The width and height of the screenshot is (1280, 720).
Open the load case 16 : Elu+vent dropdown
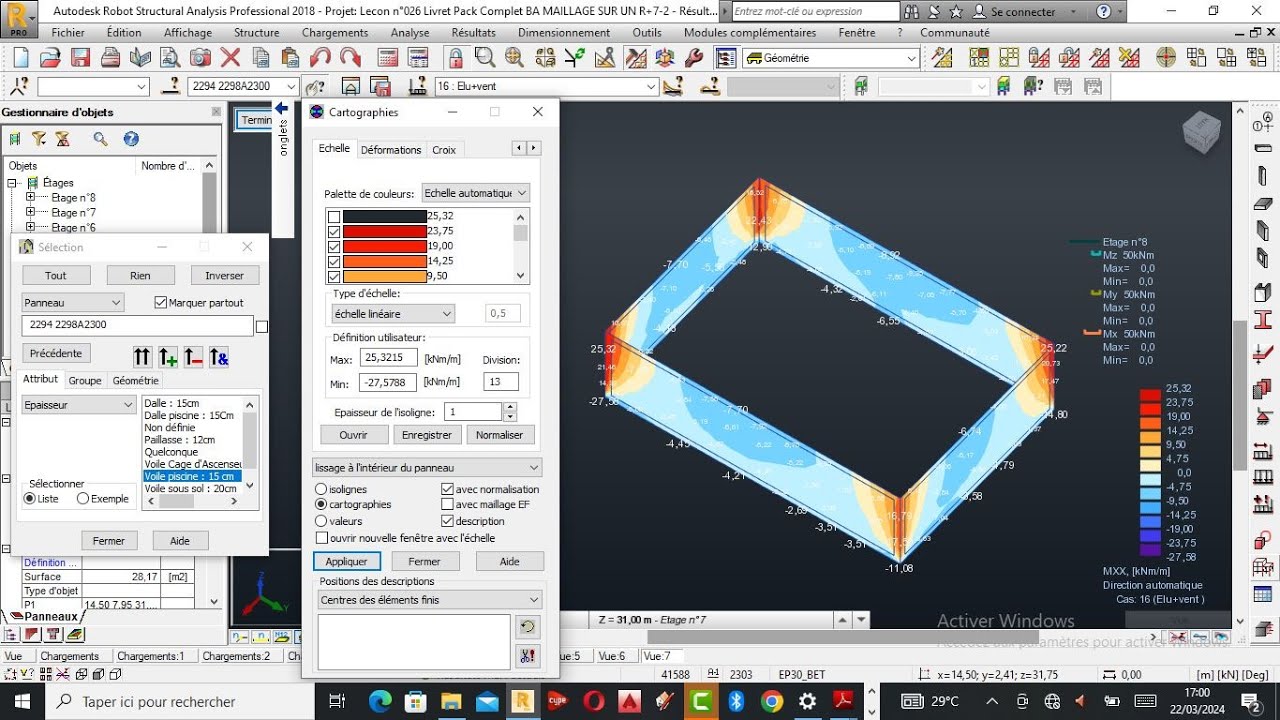coord(546,87)
